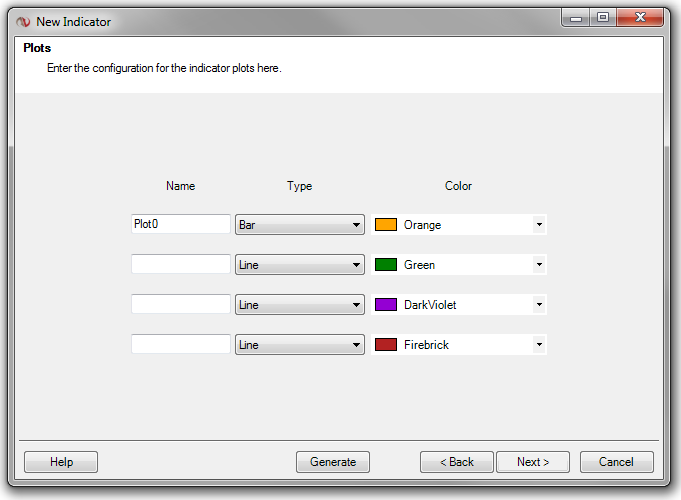Focus the empty name field beside DarkViolet
The width and height of the screenshot is (681, 500).
(181, 304)
